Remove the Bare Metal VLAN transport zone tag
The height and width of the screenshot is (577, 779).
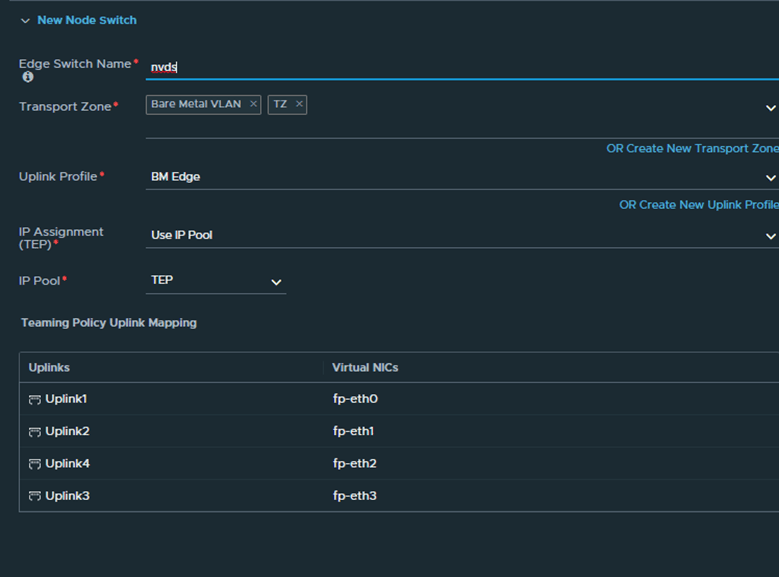click(x=254, y=104)
